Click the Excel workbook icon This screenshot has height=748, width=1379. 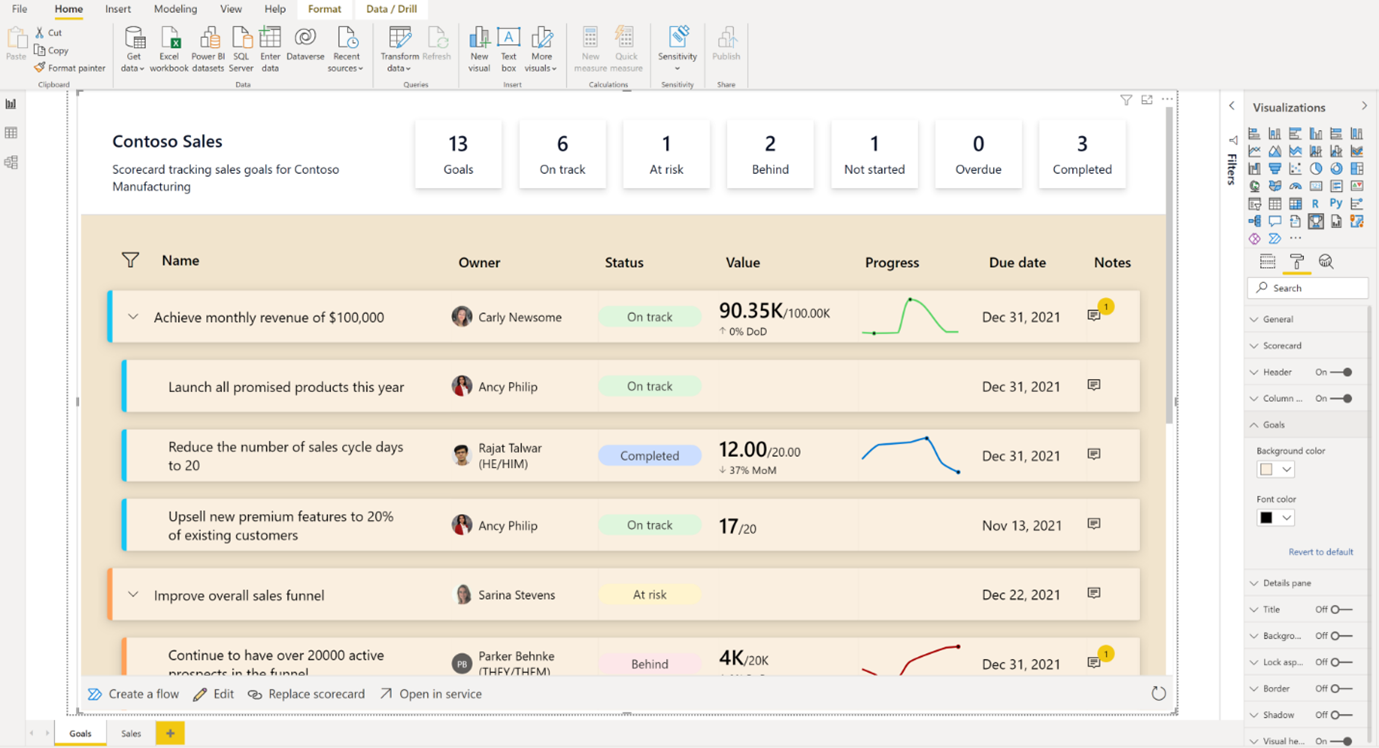[169, 49]
